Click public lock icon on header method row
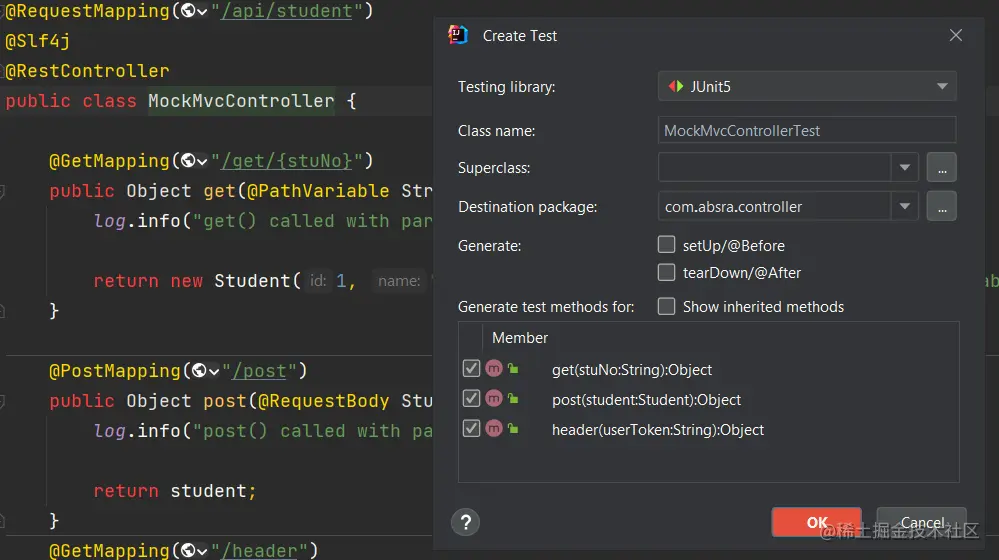Image resolution: width=999 pixels, height=560 pixels. (x=513, y=428)
